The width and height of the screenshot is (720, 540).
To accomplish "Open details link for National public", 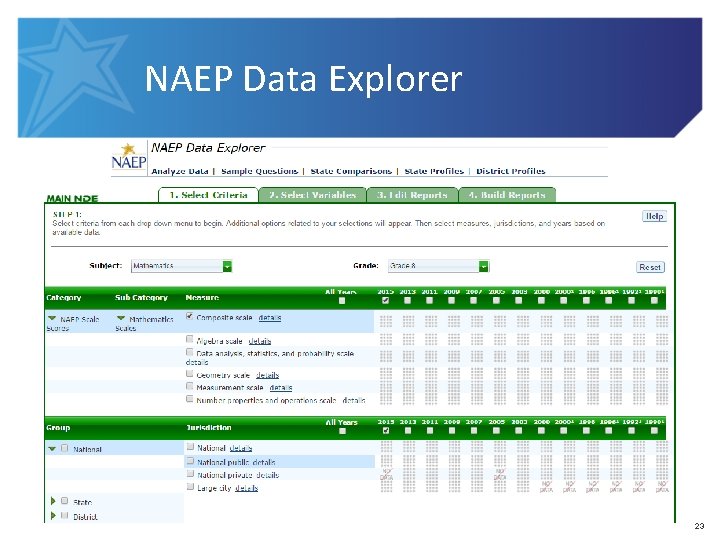I will [264, 462].
